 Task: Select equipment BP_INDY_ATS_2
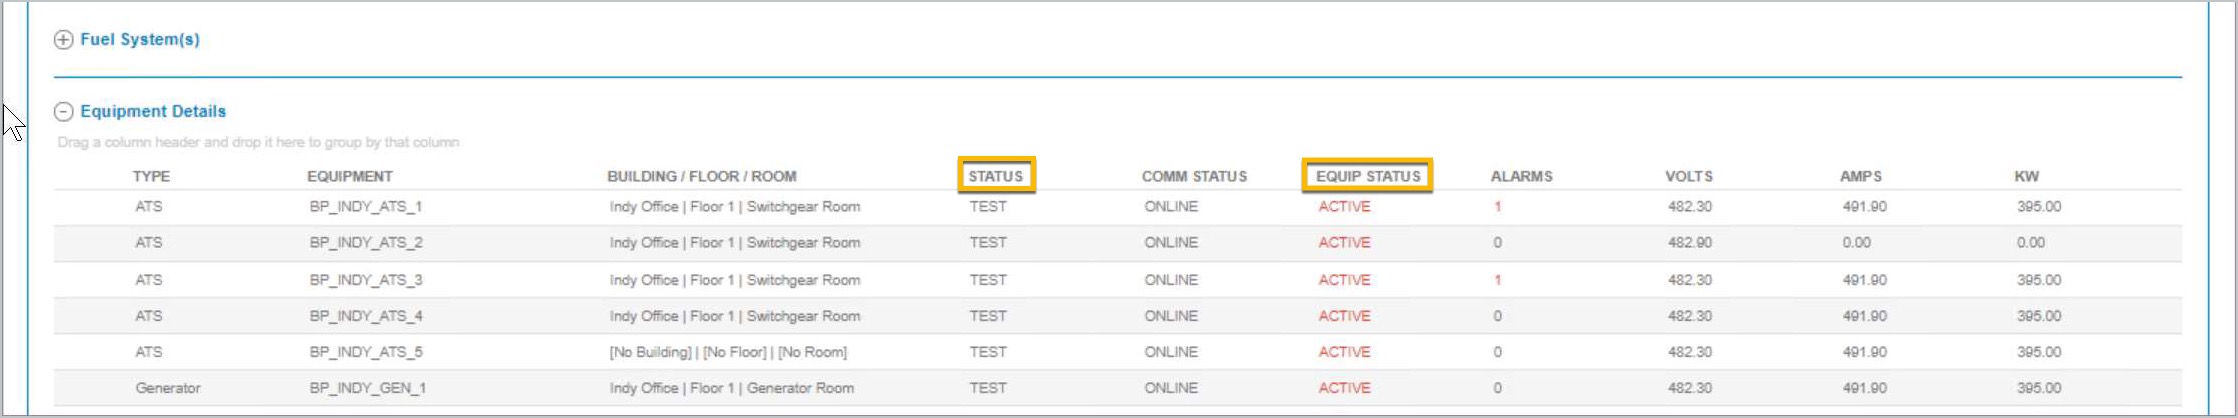(366, 243)
